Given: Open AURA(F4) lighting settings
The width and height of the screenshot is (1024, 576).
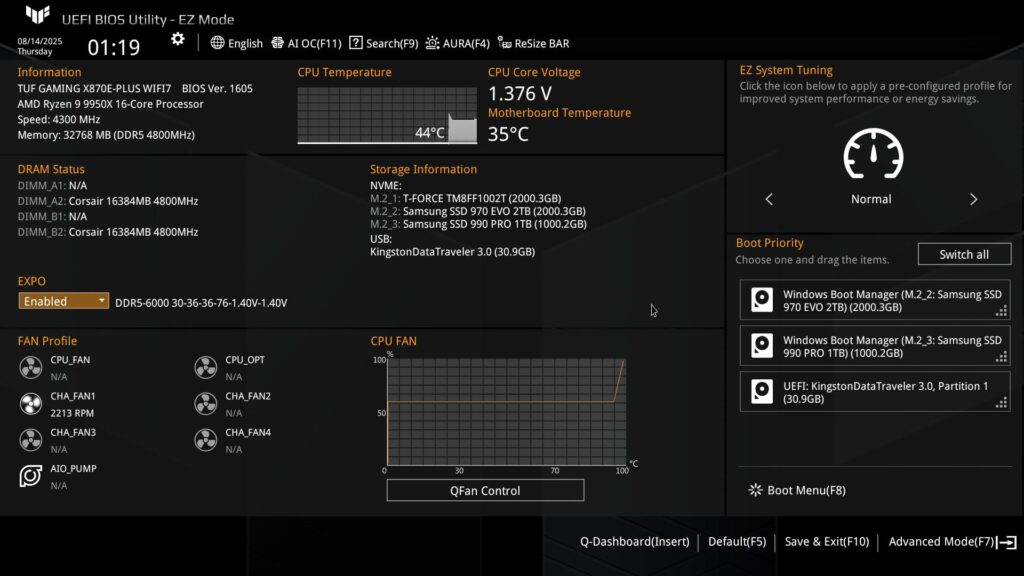Looking at the screenshot, I should [457, 43].
